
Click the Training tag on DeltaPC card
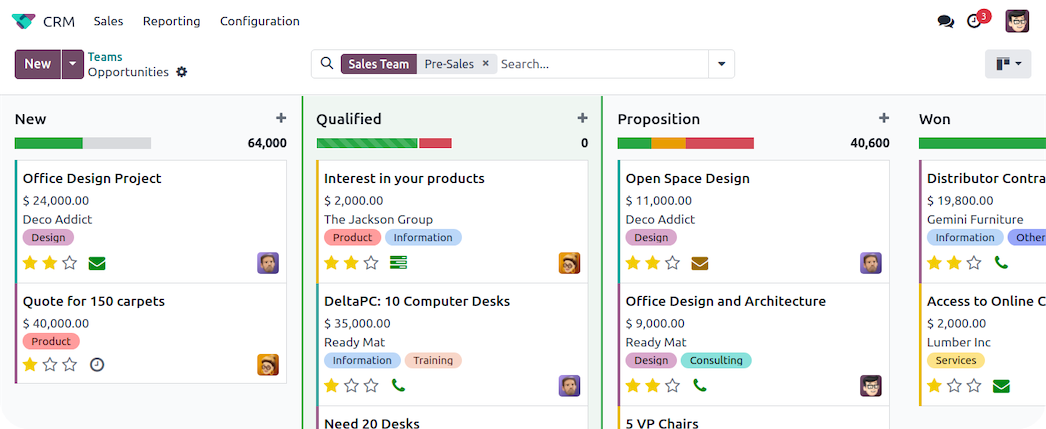[433, 360]
